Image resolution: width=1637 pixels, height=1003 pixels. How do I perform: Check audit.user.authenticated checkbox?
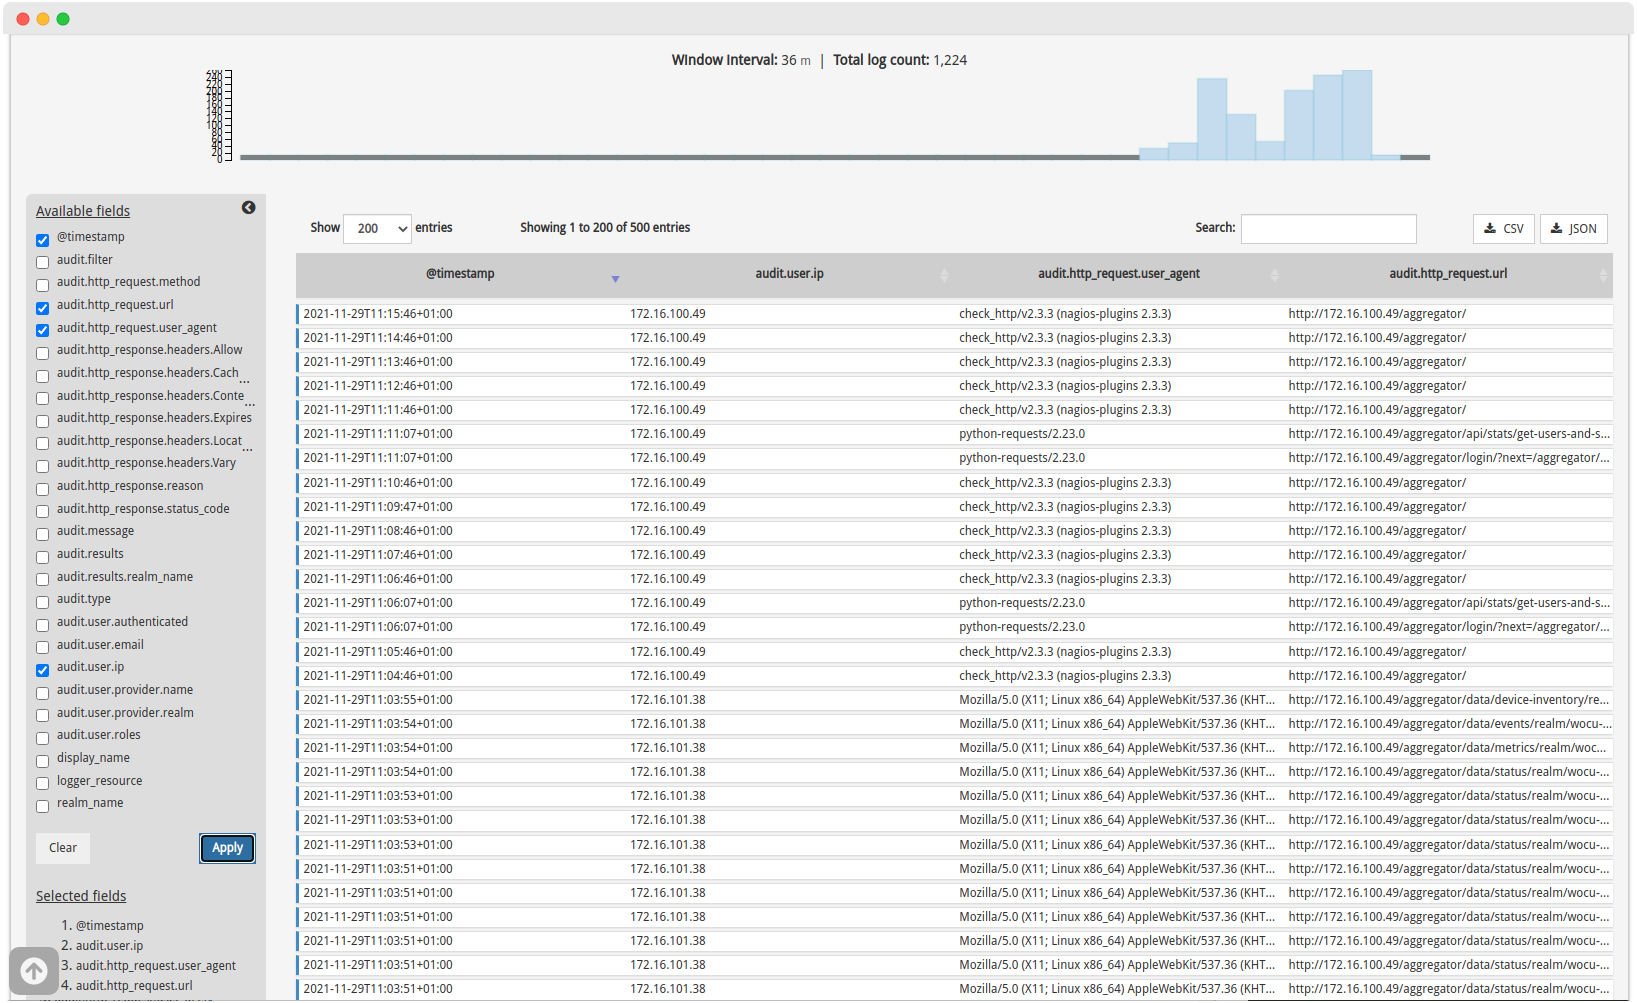tap(42, 625)
